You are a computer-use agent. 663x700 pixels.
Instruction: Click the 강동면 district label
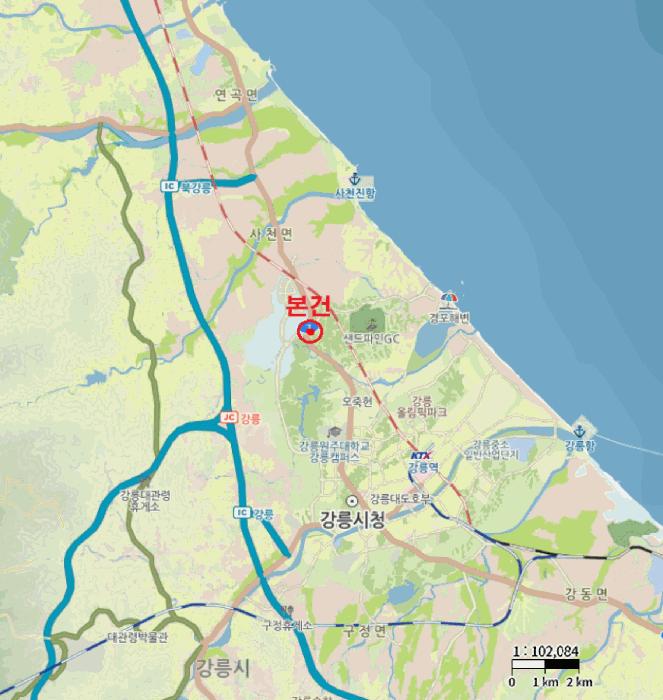[x=586, y=594]
